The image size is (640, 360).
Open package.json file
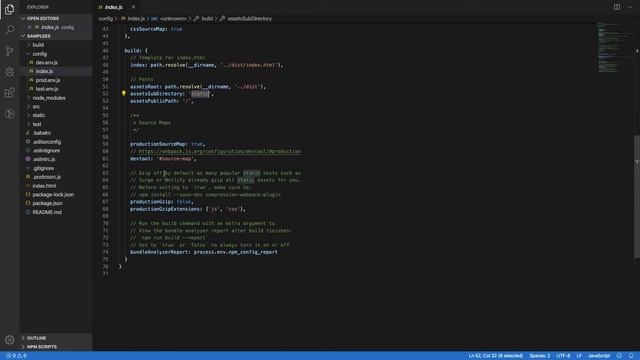coord(47,203)
